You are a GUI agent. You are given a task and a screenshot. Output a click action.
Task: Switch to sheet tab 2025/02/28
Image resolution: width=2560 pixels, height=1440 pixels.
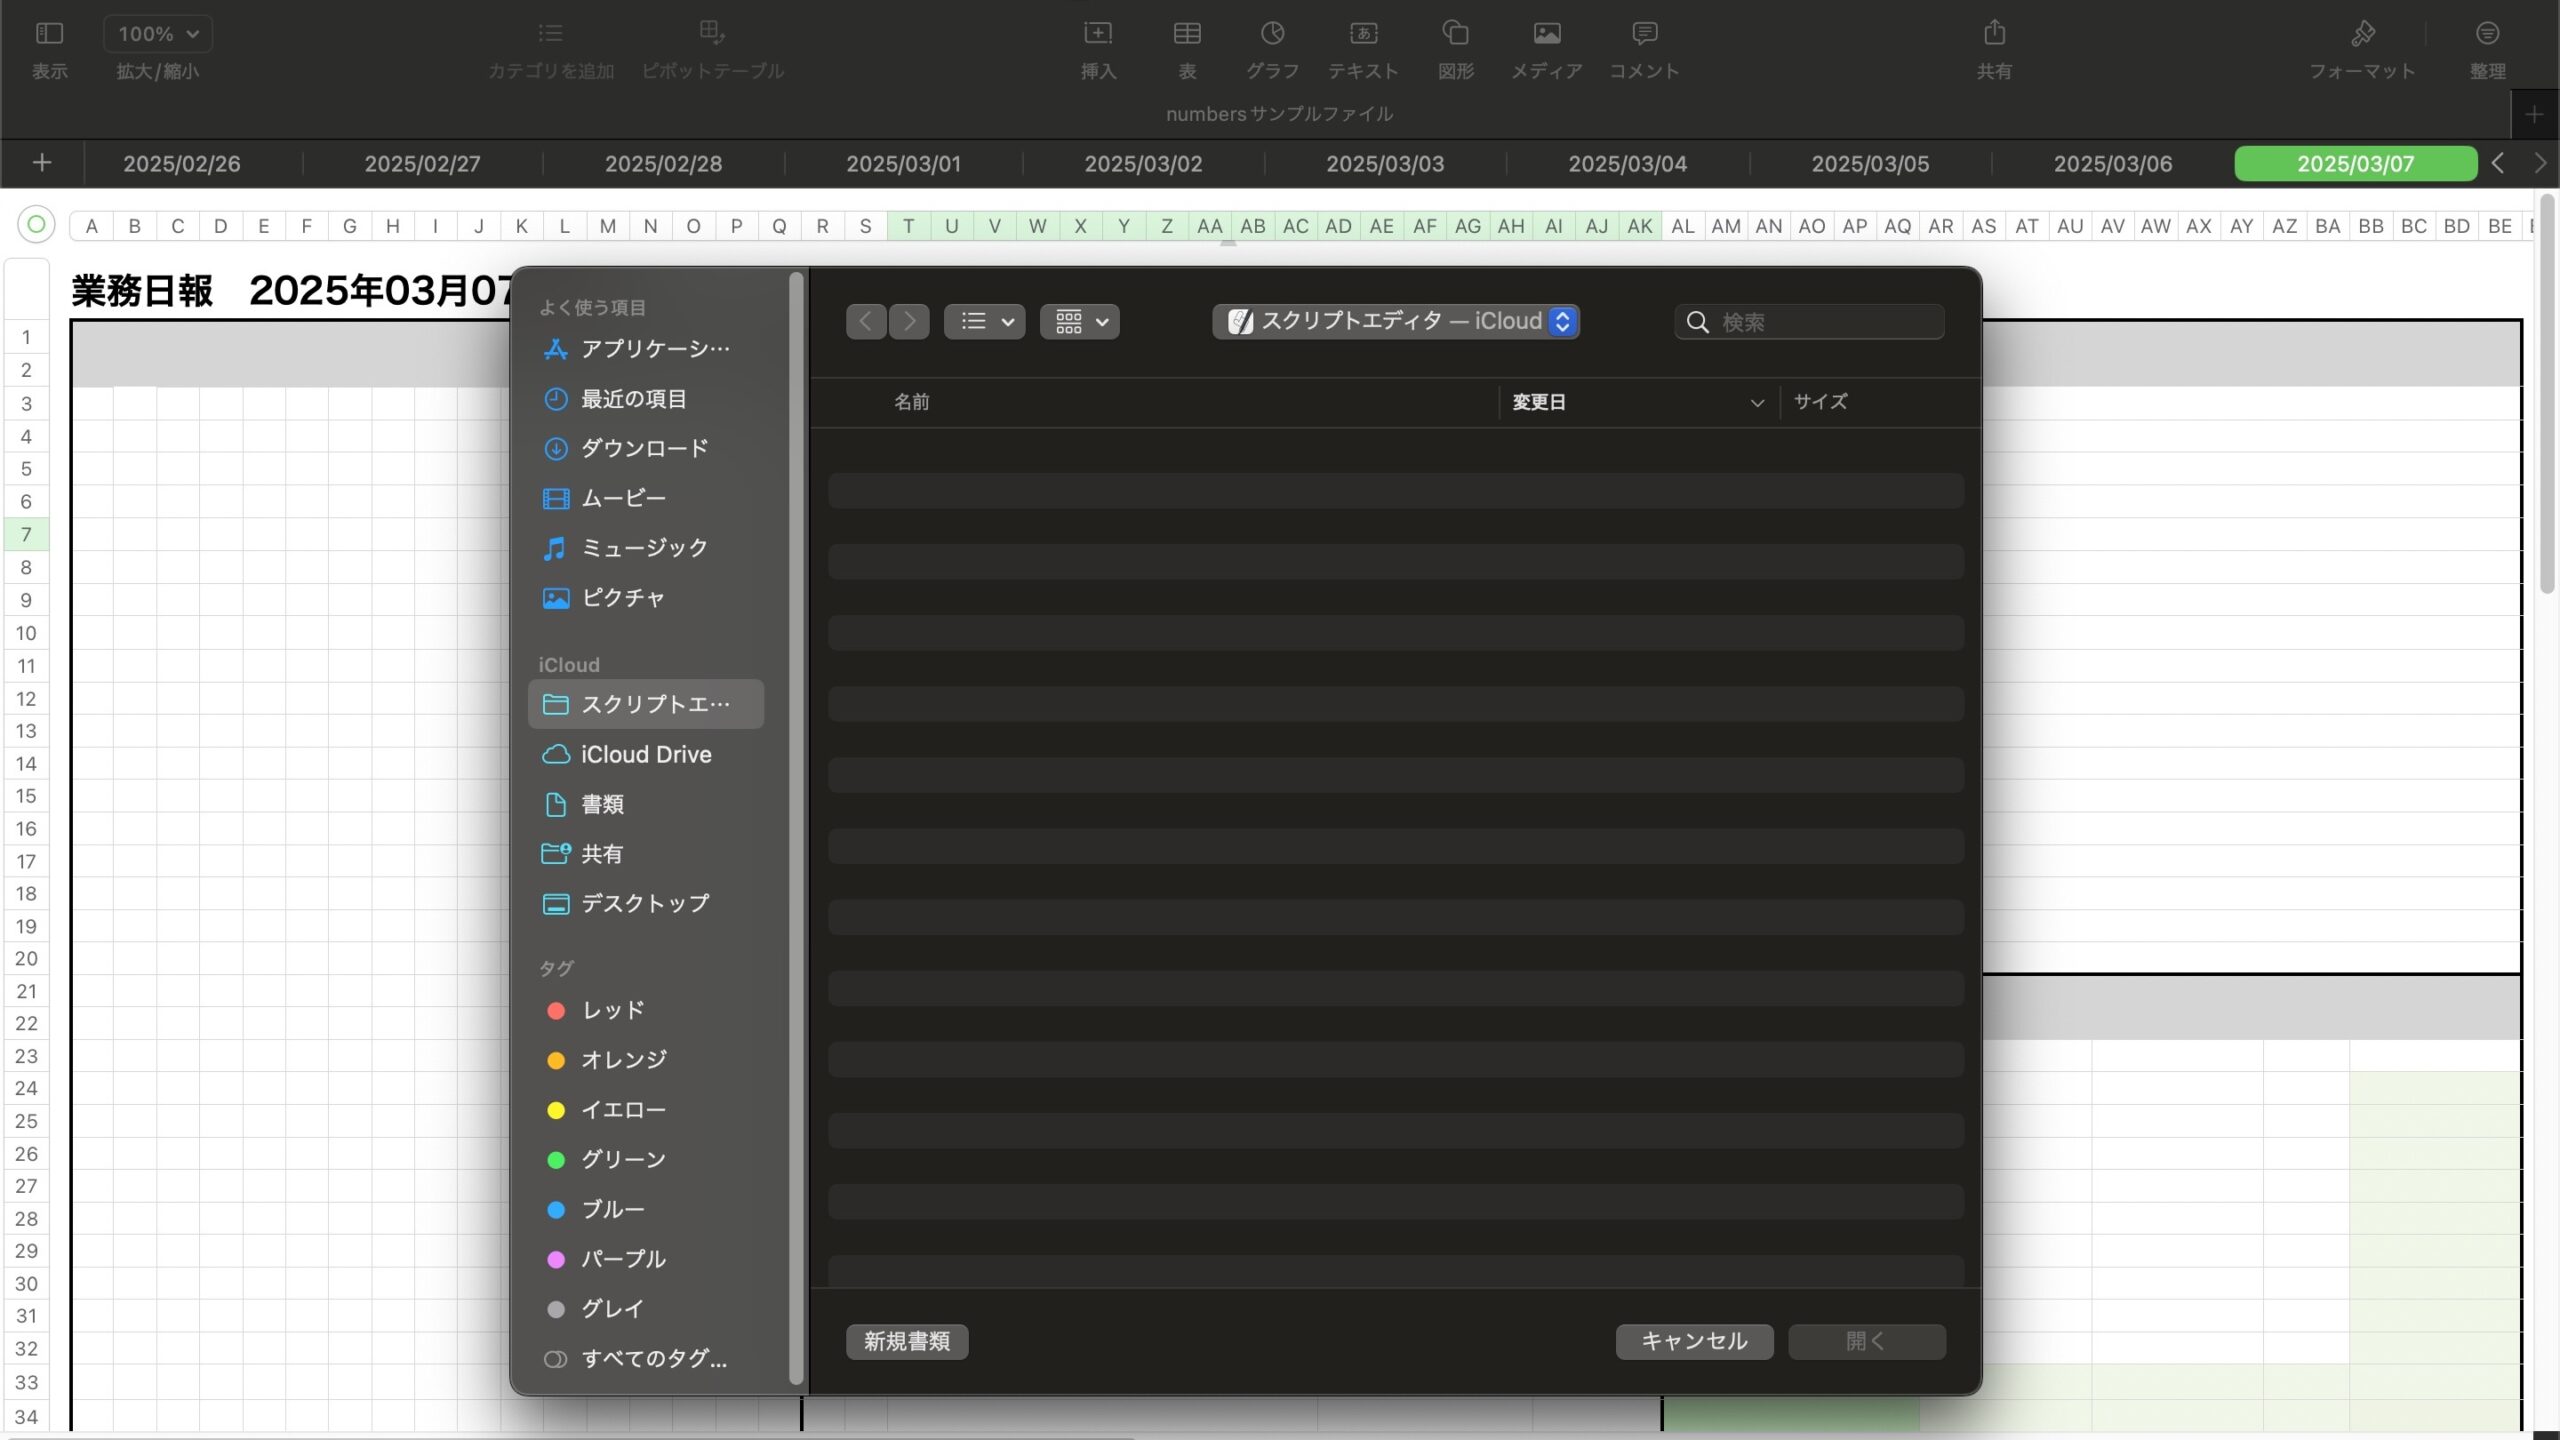tap(663, 164)
